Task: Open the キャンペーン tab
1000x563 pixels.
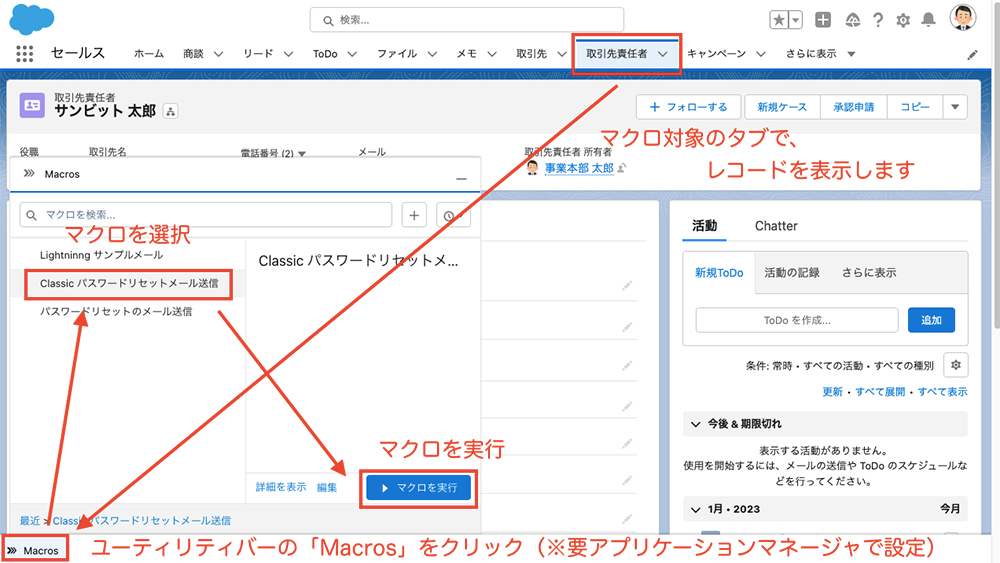Action: [x=716, y=54]
